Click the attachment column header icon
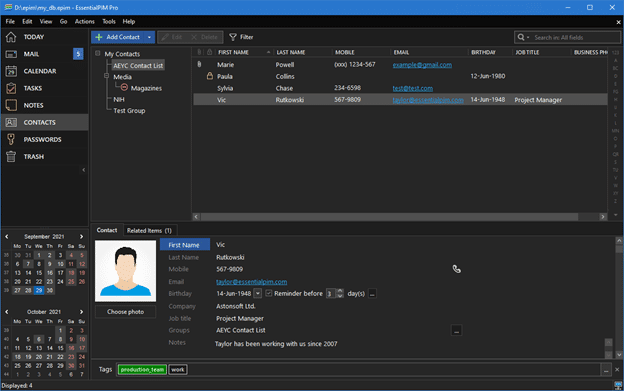This screenshot has width=624, height=391. click(x=199, y=52)
